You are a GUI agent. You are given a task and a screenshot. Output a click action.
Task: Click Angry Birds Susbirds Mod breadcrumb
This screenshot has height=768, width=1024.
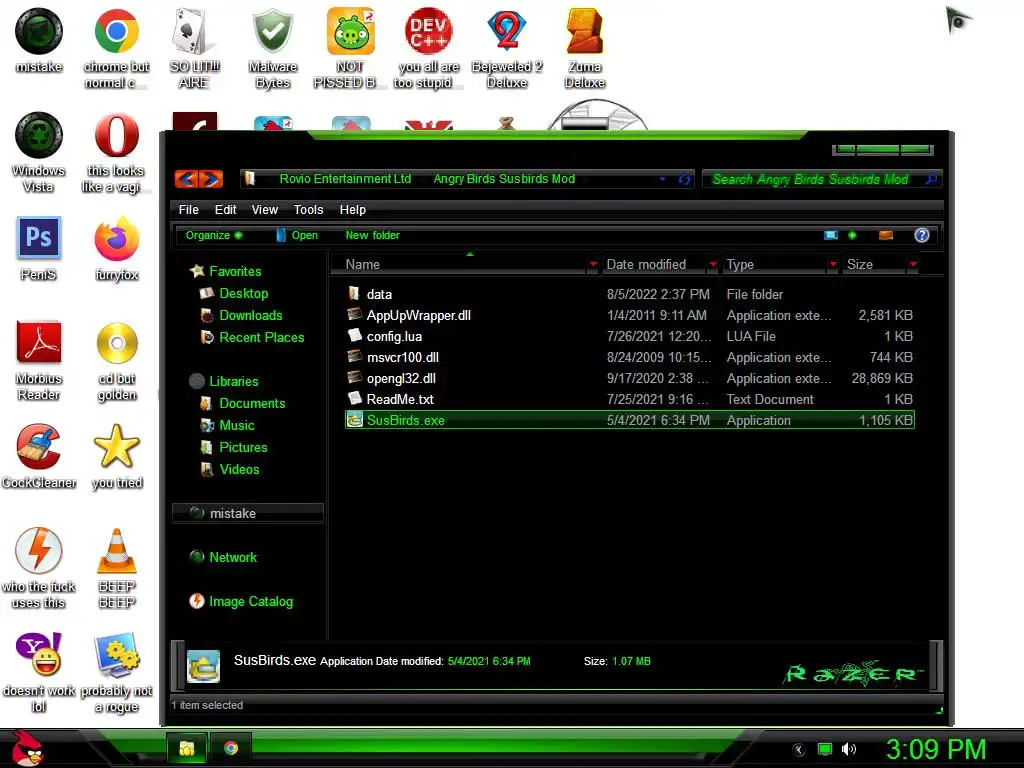tap(504, 179)
